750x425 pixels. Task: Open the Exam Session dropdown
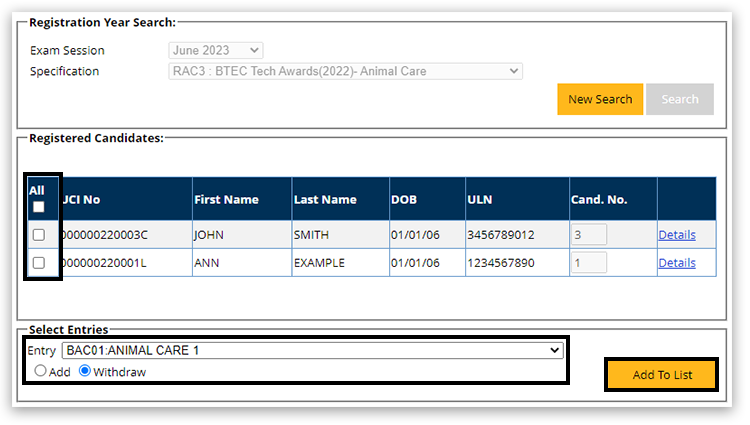point(216,50)
